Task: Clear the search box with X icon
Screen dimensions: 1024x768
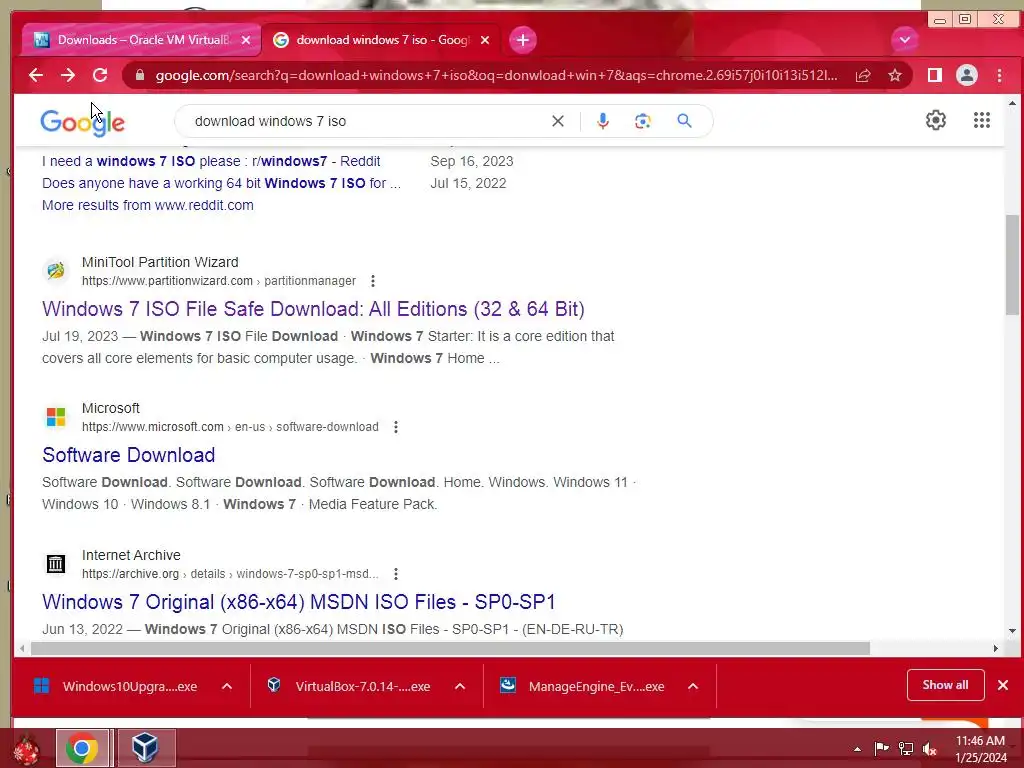Action: [x=558, y=121]
